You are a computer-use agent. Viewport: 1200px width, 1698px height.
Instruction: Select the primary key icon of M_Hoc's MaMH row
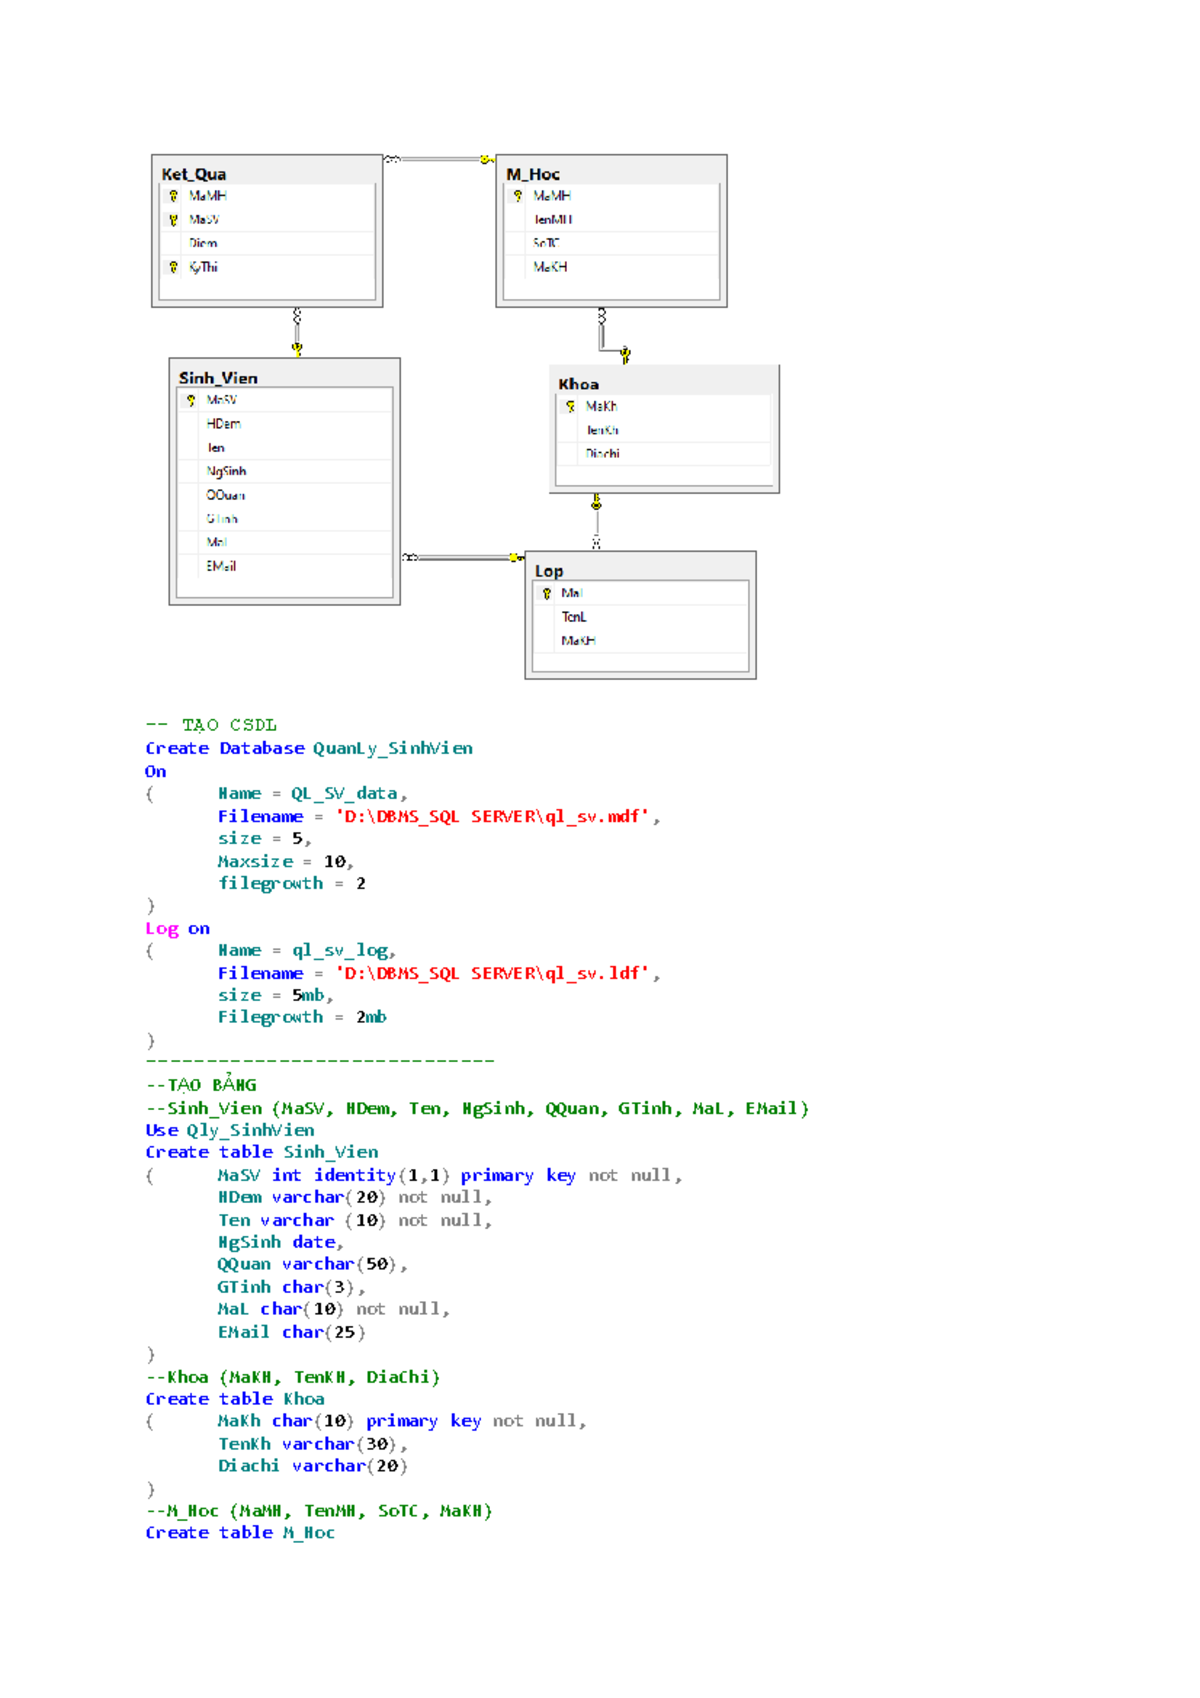click(518, 196)
